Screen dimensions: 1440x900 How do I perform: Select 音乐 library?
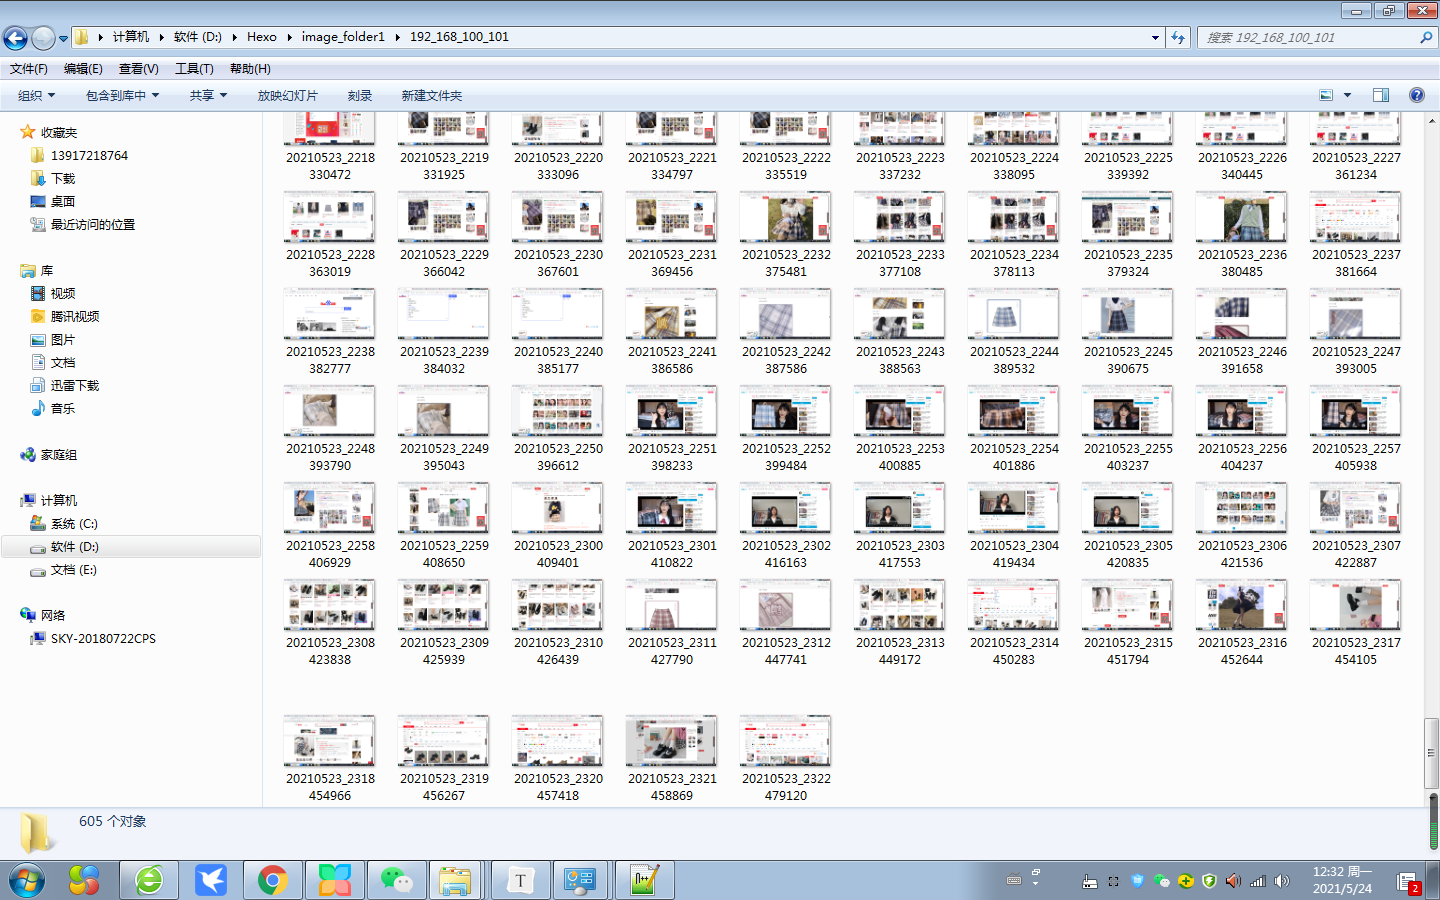tap(63, 408)
